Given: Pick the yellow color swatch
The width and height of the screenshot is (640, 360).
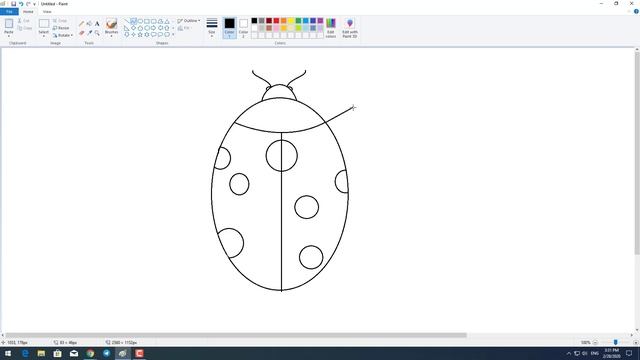Looking at the screenshot, I should click(291, 20).
